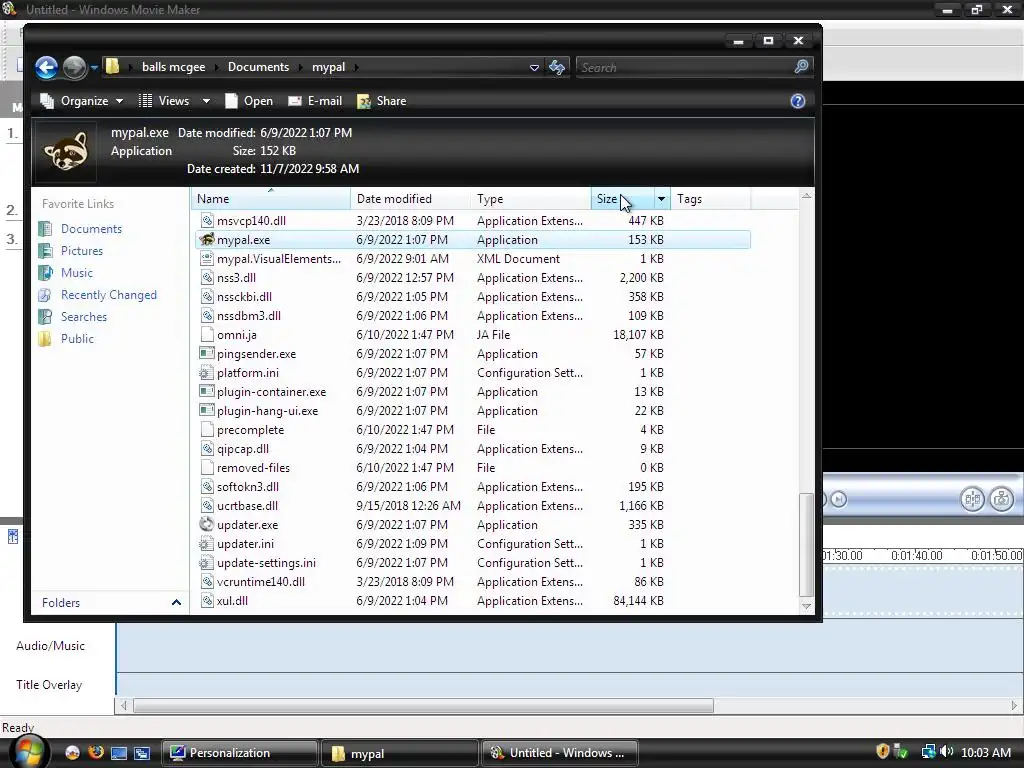Select the precomplete file name
Image resolution: width=1024 pixels, height=768 pixels.
tap(251, 430)
